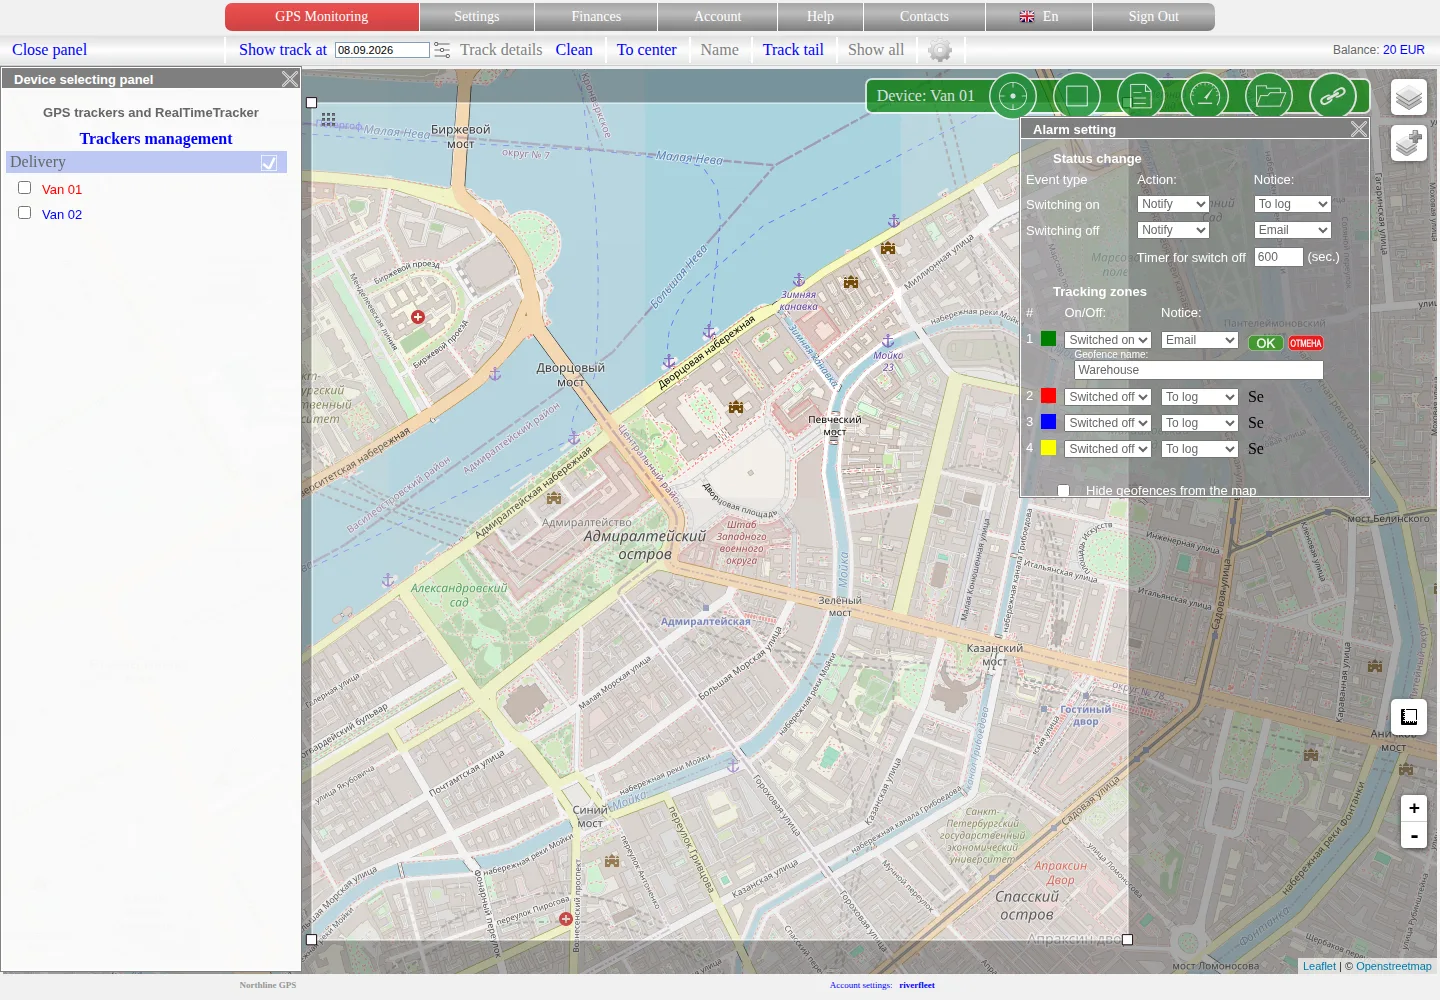The height and width of the screenshot is (1000, 1440).
Task: Click the add layer plus icon
Action: pos(1409,143)
